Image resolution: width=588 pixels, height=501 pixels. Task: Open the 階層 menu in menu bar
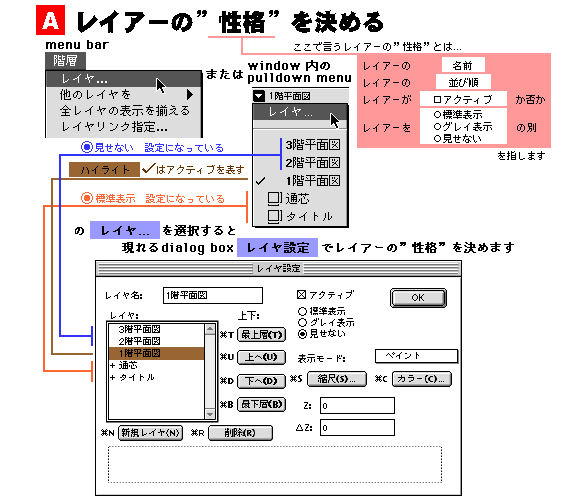pos(65,61)
